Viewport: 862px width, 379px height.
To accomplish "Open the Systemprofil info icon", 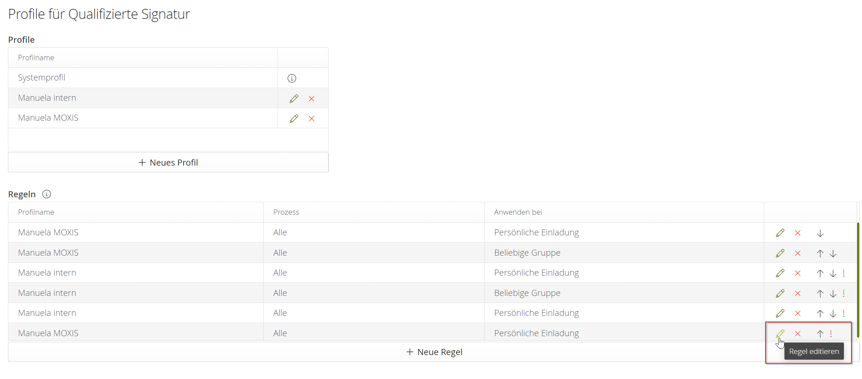I will point(292,79).
